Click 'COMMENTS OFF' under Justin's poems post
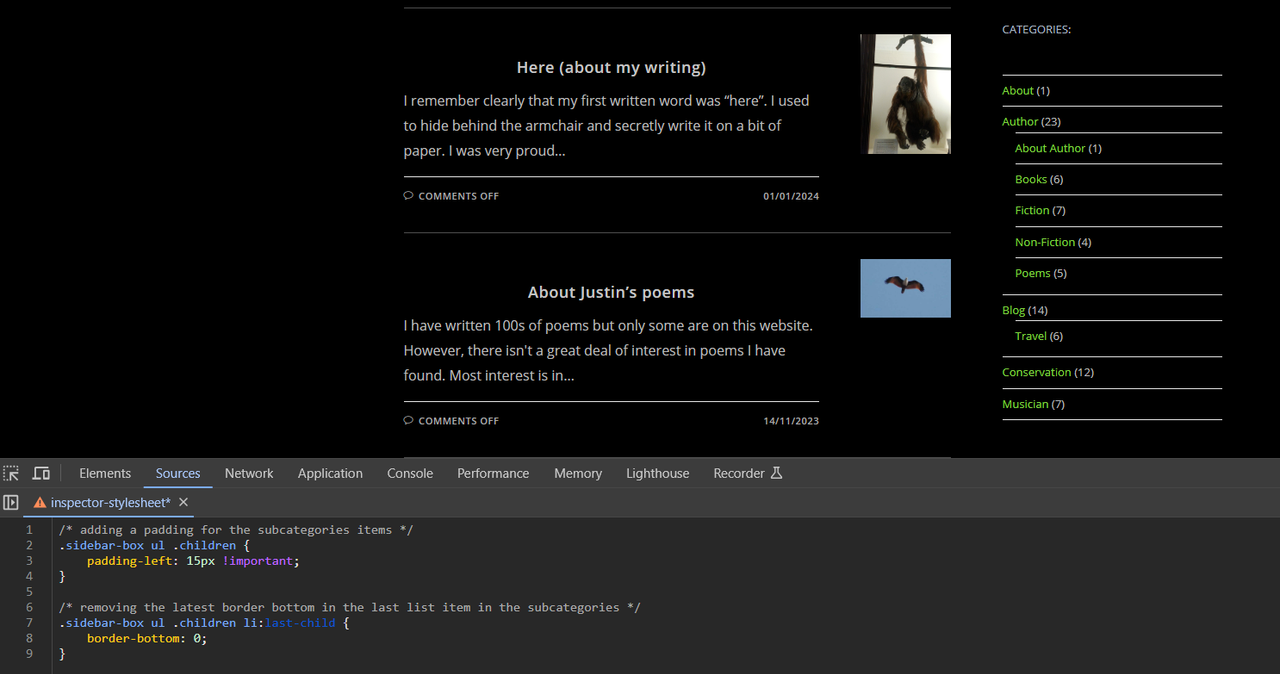 click(x=458, y=421)
